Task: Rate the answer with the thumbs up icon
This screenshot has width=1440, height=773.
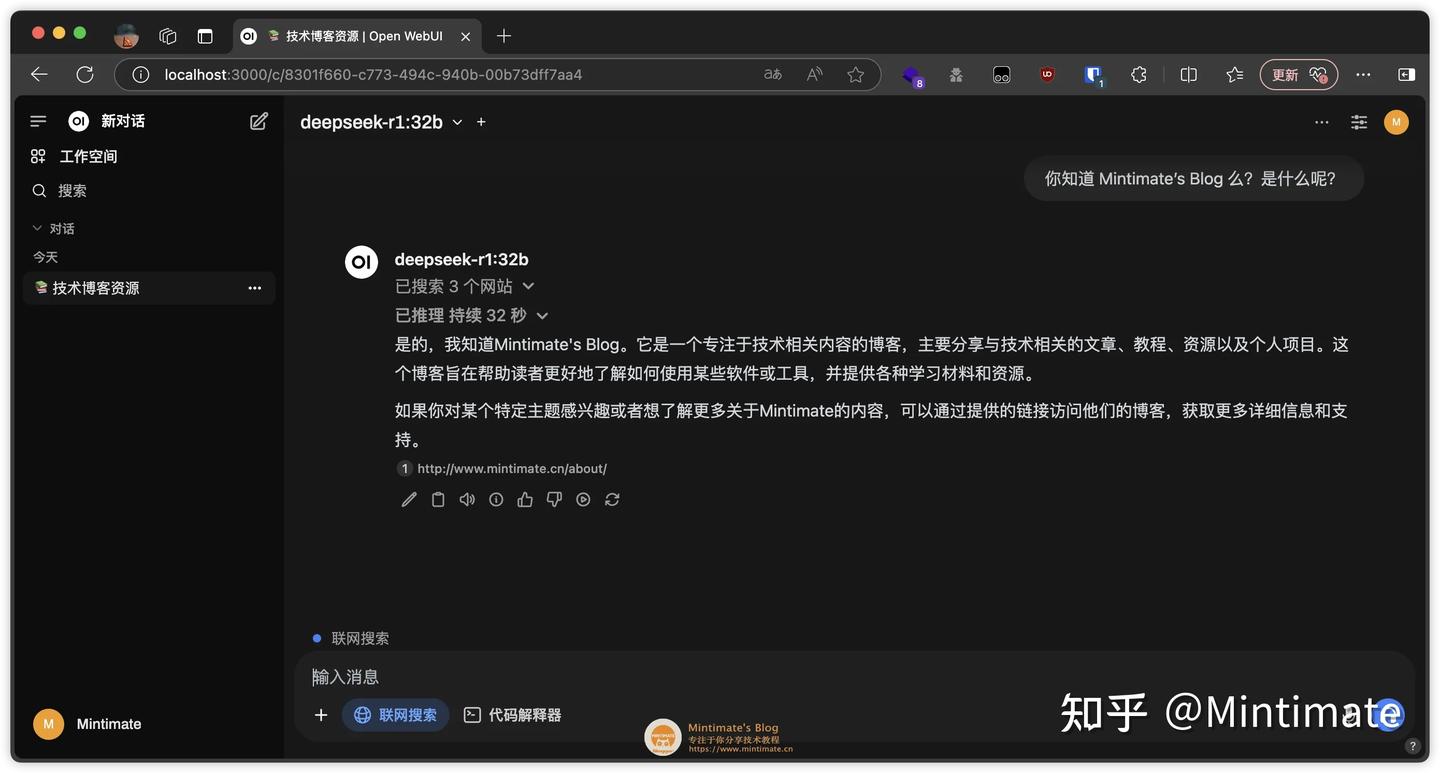Action: tap(525, 499)
